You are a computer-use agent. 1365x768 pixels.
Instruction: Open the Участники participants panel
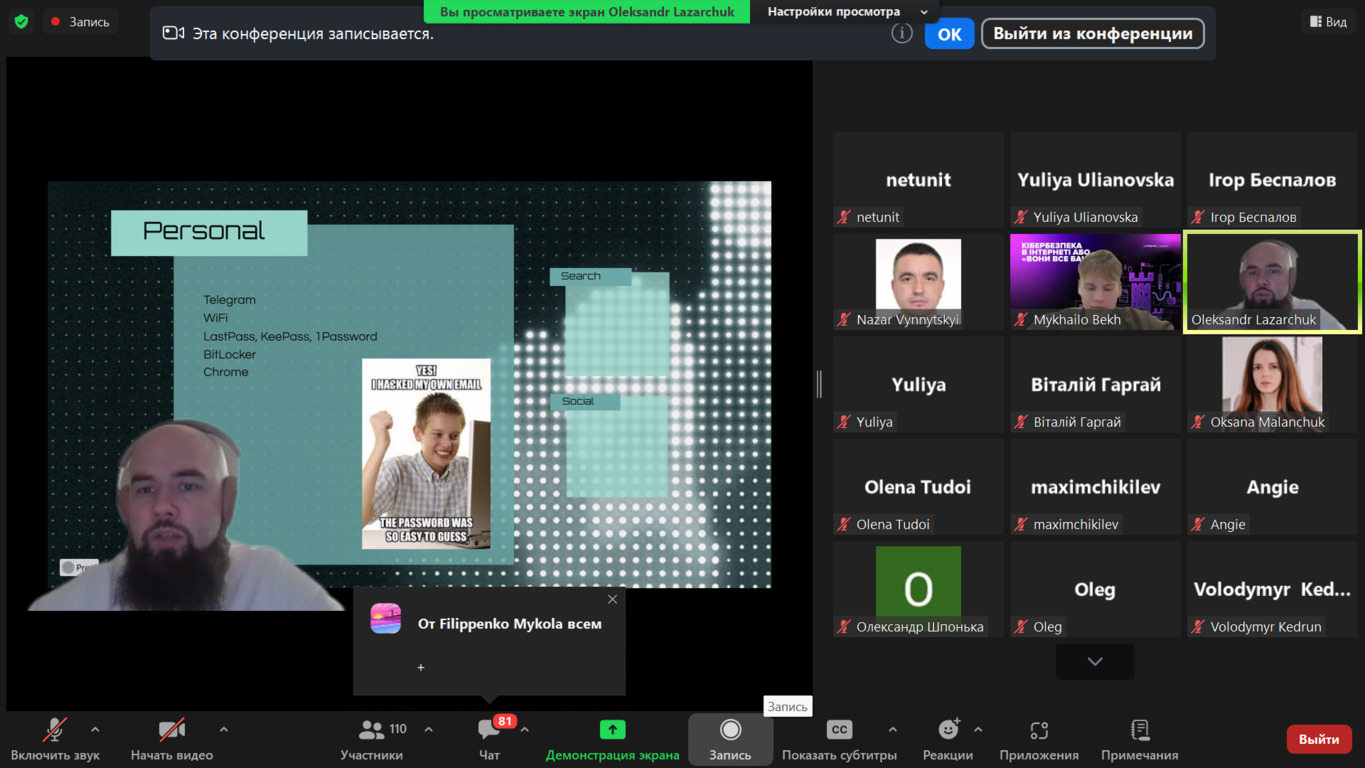coord(371,739)
